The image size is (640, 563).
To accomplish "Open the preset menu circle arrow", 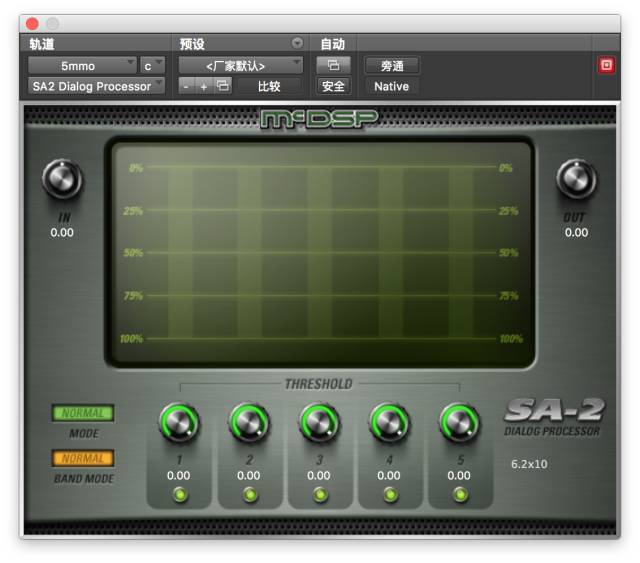I will pos(298,43).
